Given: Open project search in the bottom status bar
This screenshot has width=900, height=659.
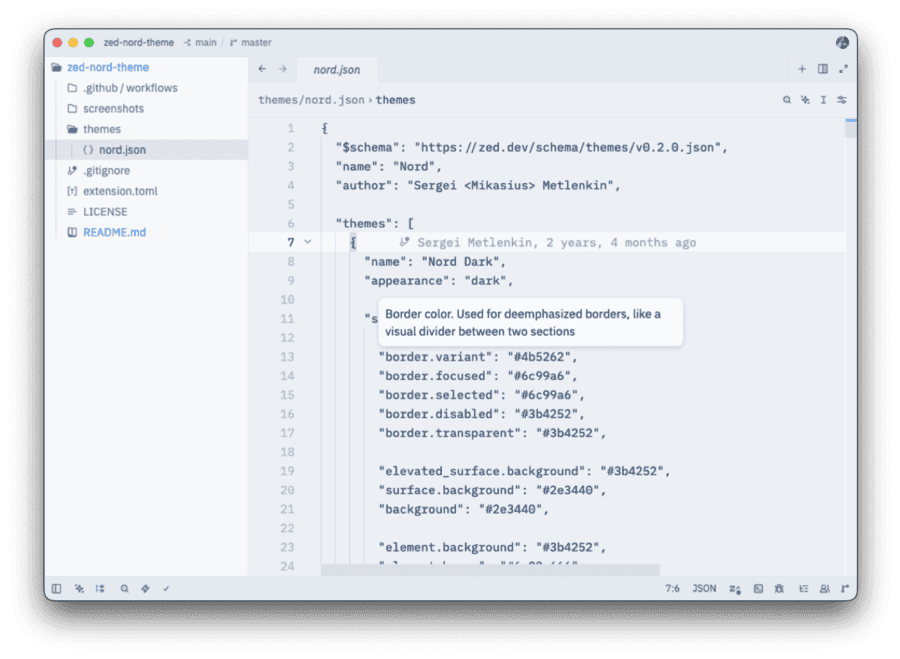Looking at the screenshot, I should point(124,588).
